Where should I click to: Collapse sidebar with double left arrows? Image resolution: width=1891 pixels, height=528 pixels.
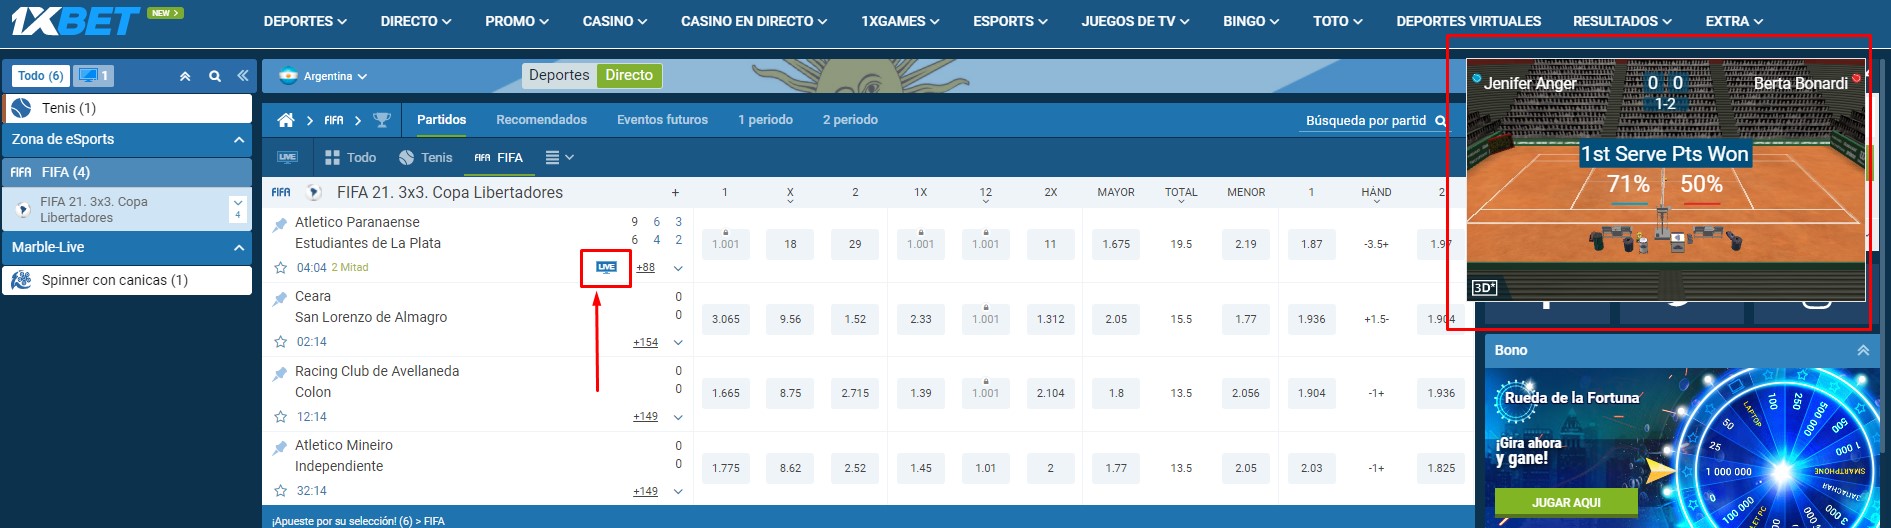pos(243,76)
